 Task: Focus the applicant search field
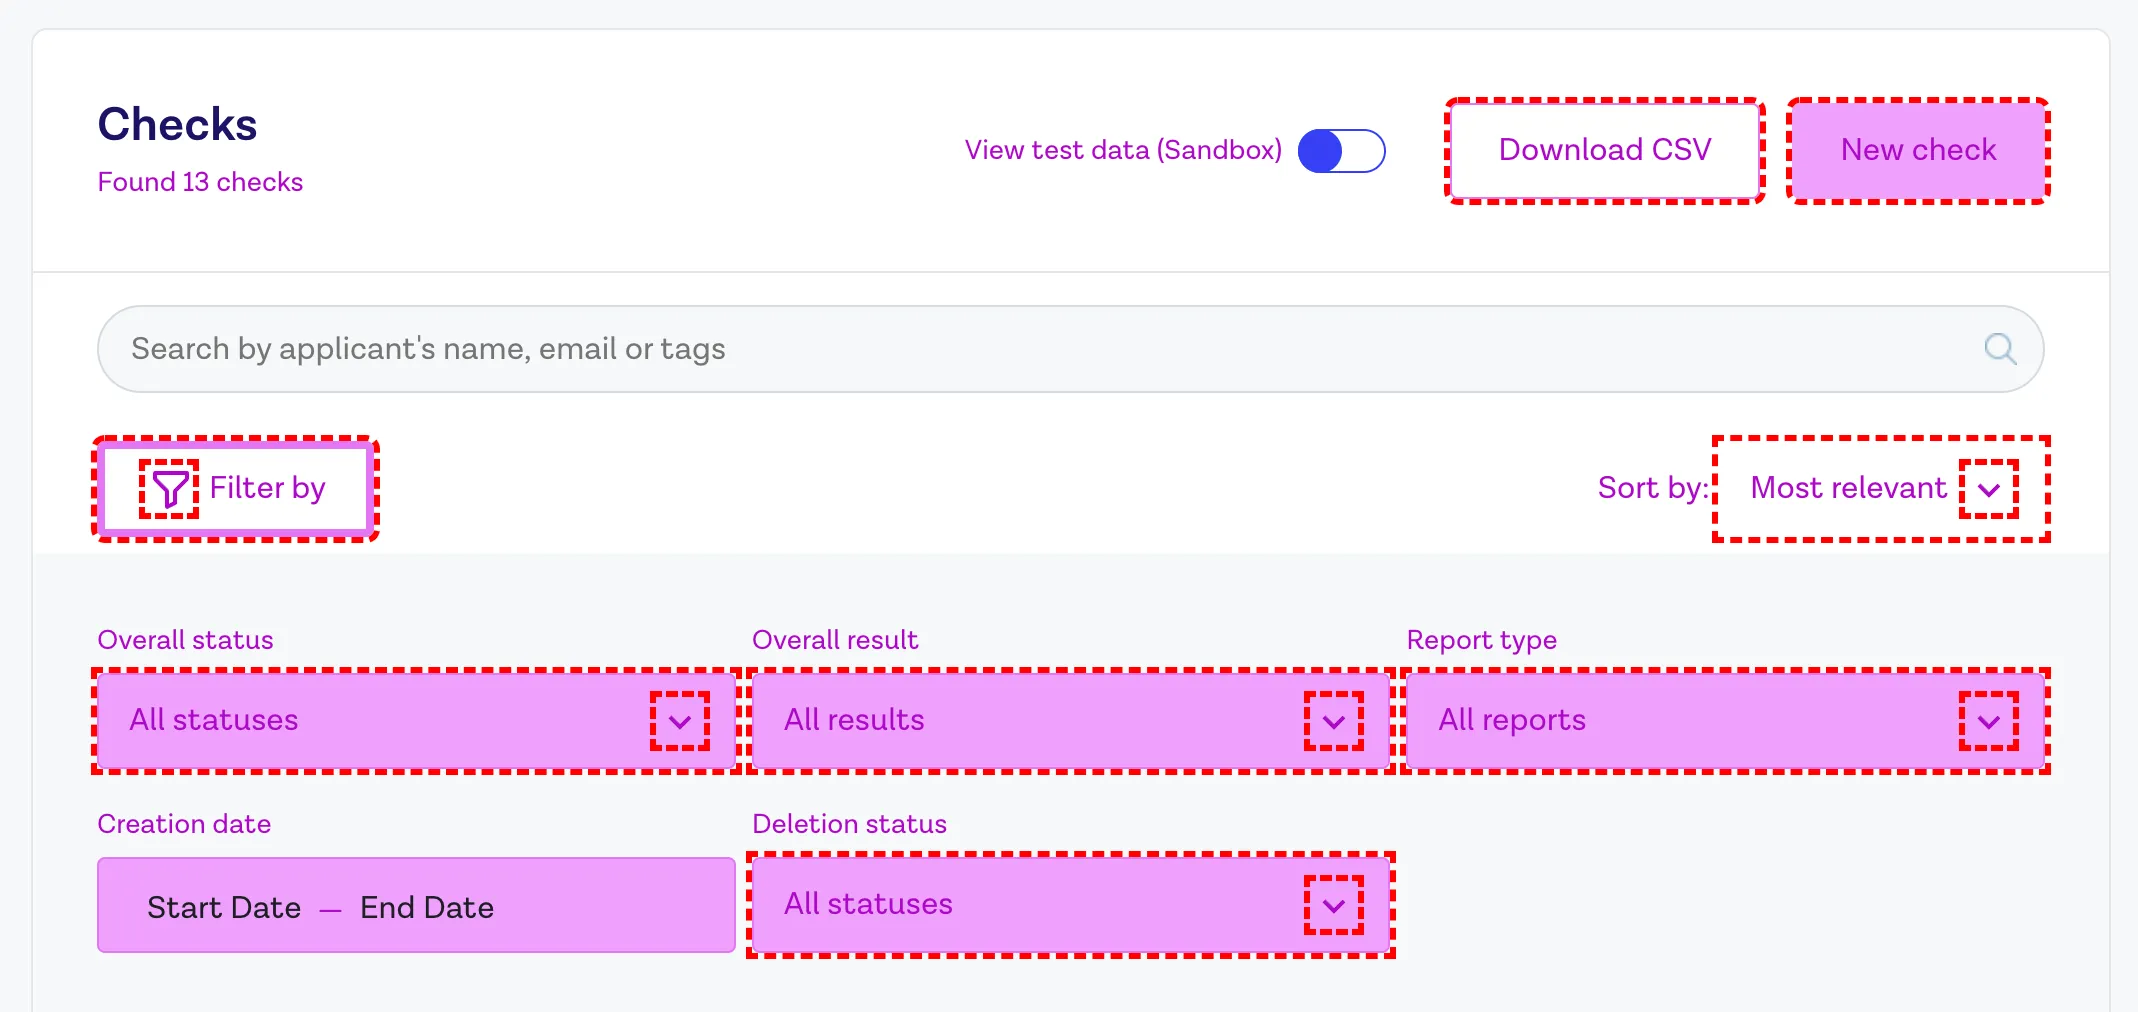click(1070, 349)
